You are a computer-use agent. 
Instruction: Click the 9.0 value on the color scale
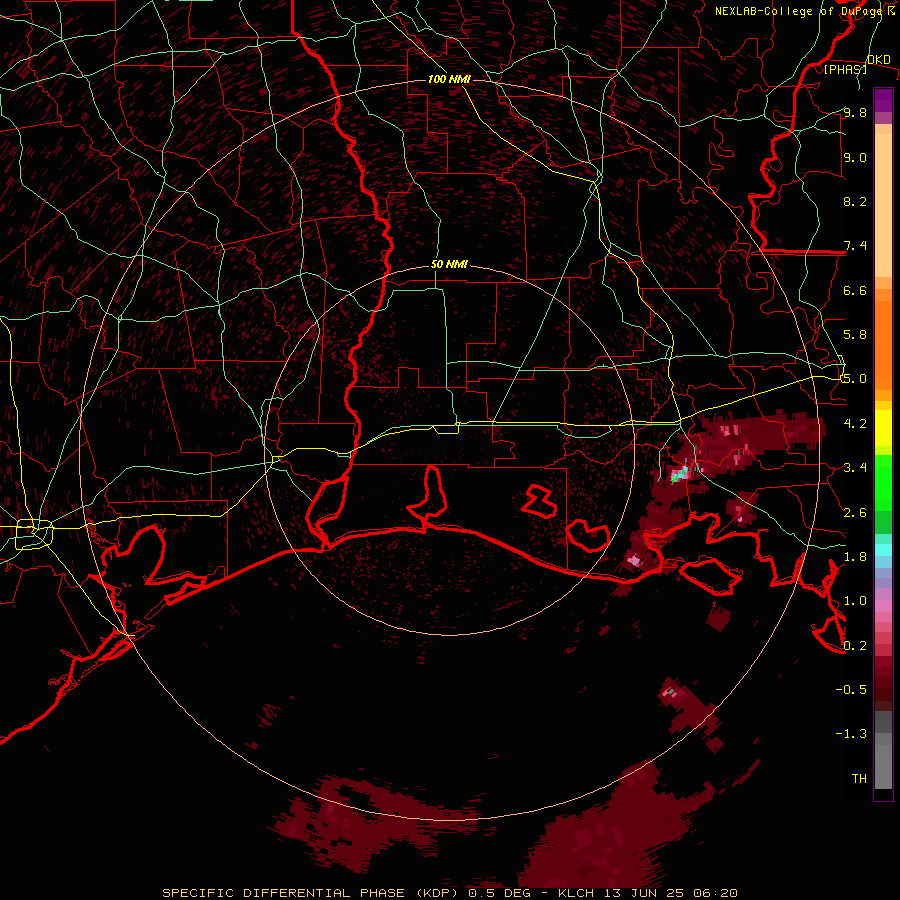855,157
